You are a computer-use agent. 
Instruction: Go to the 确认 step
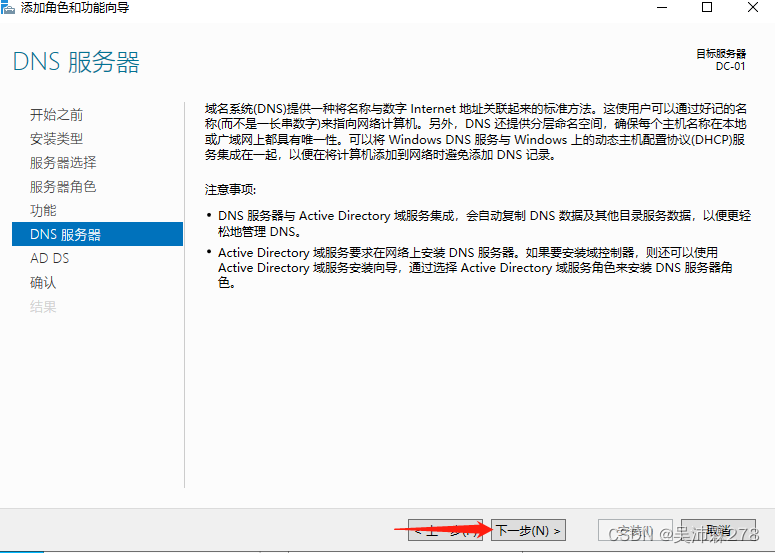pos(43,282)
